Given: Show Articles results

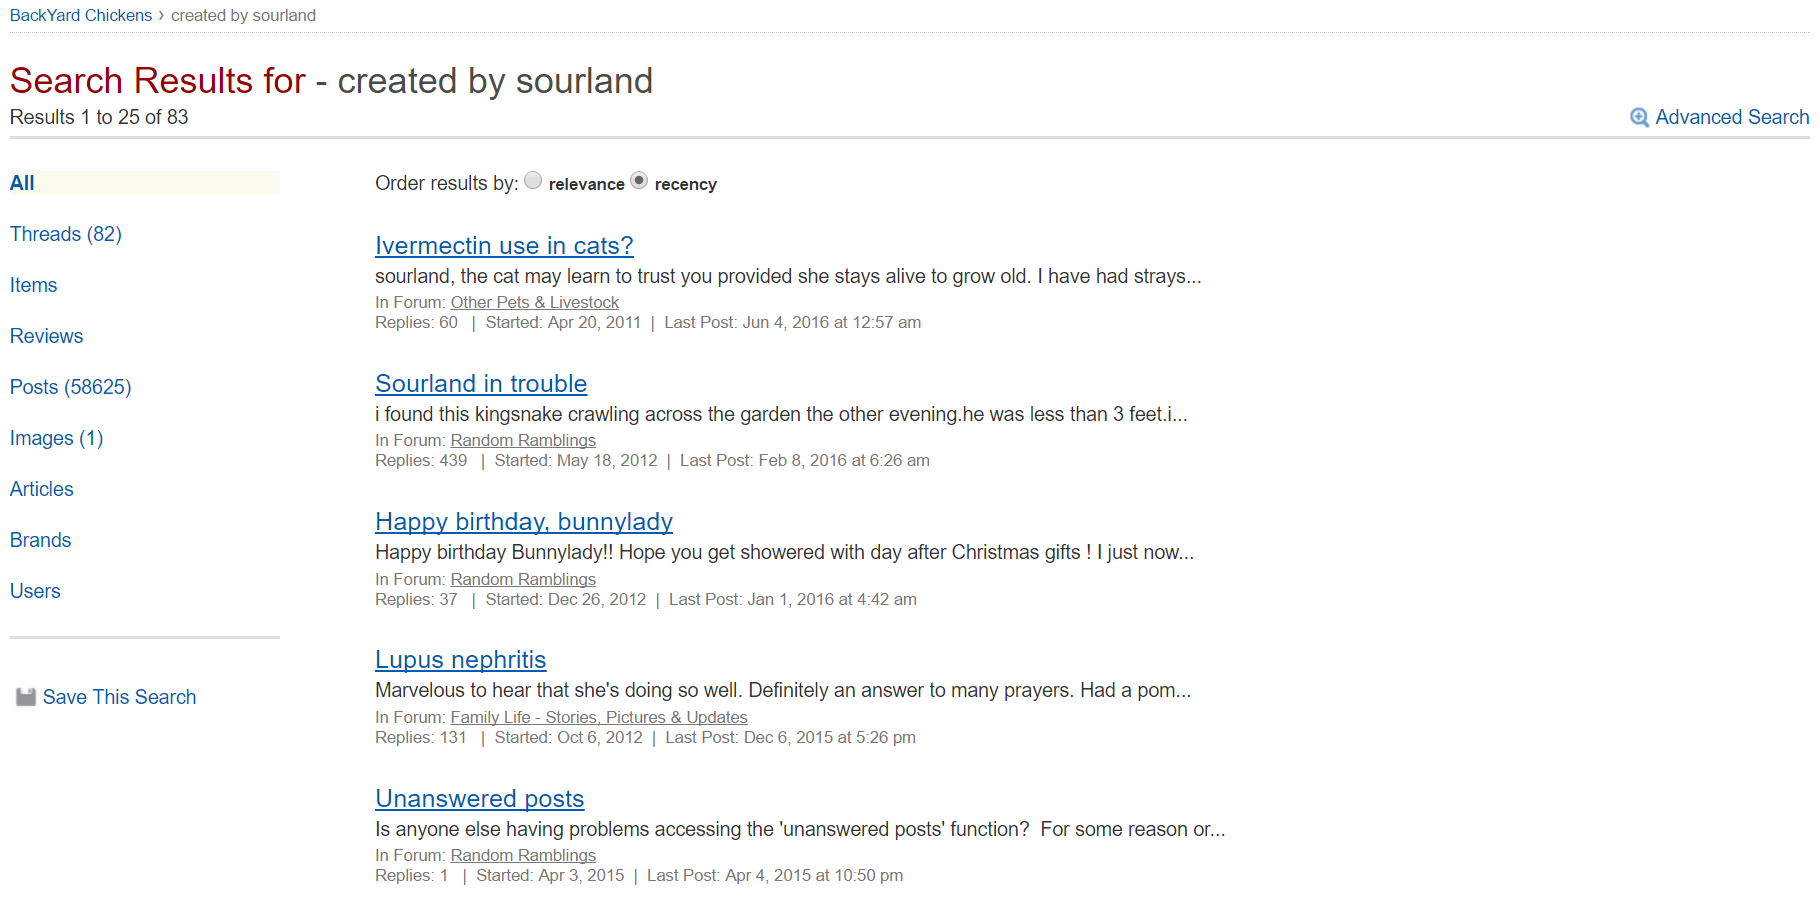Looking at the screenshot, I should pos(42,489).
